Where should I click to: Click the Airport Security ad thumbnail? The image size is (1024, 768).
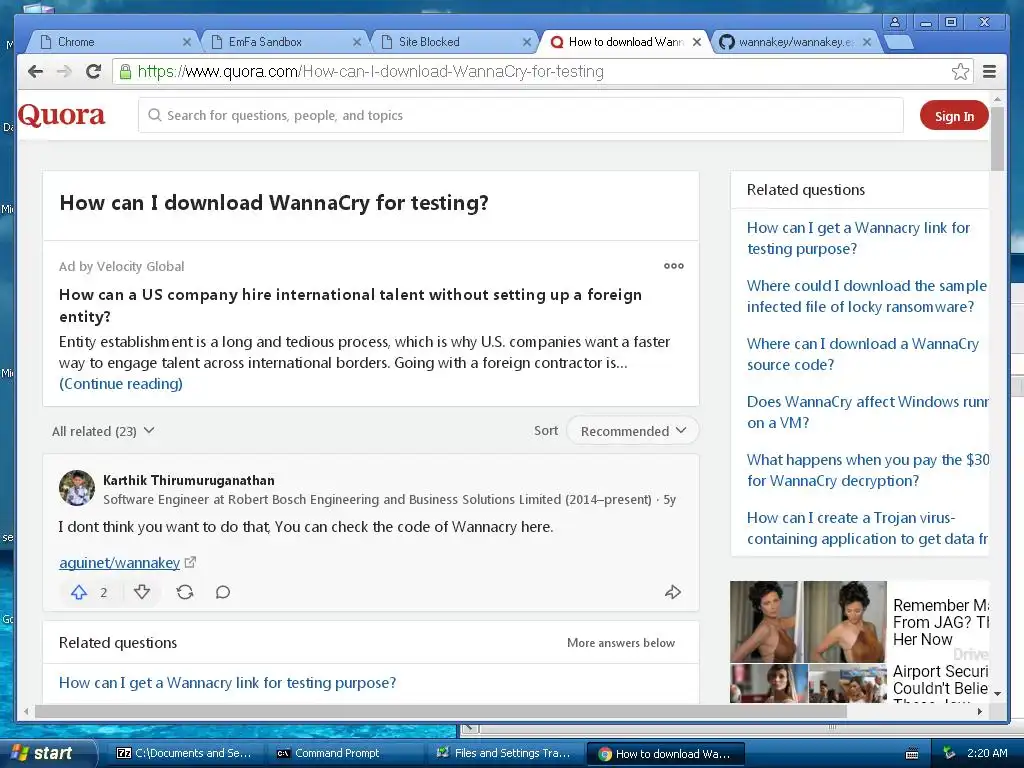[x=808, y=683]
